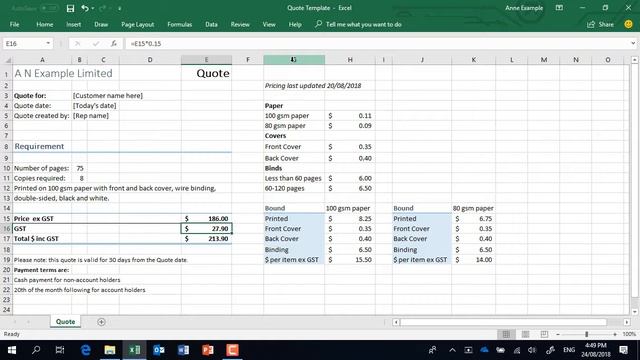Open the Ribbon Display Options icon
The image size is (640, 360).
tap(559, 8)
